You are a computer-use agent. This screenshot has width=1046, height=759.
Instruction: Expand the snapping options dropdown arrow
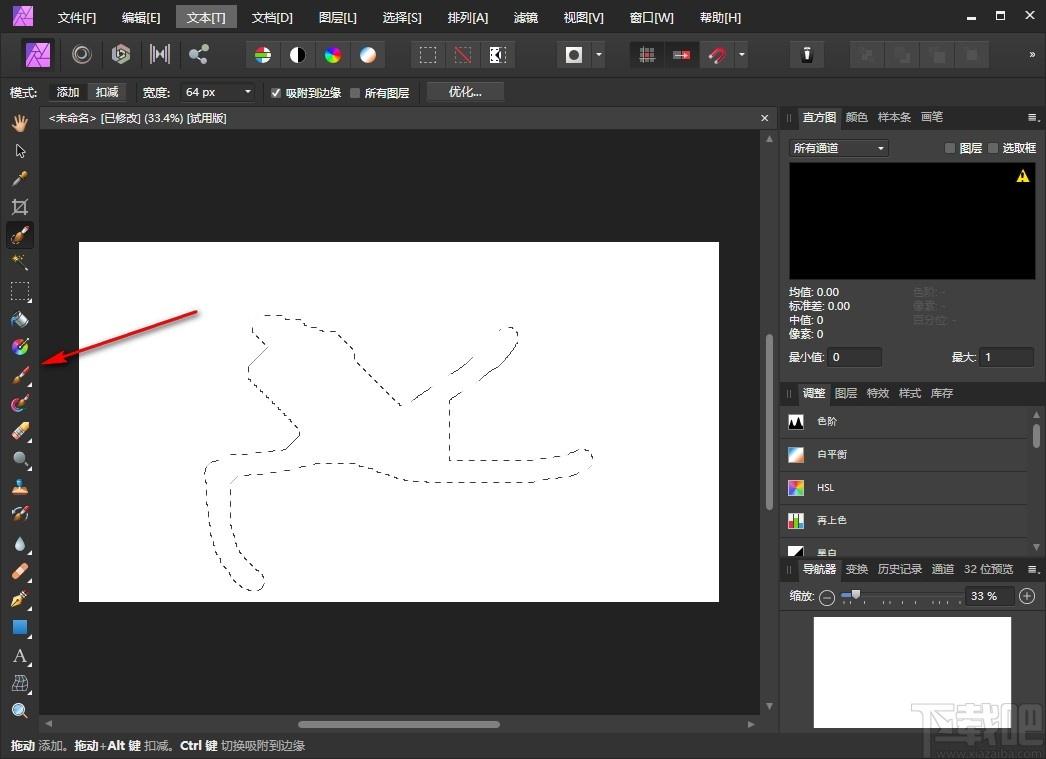(x=741, y=55)
